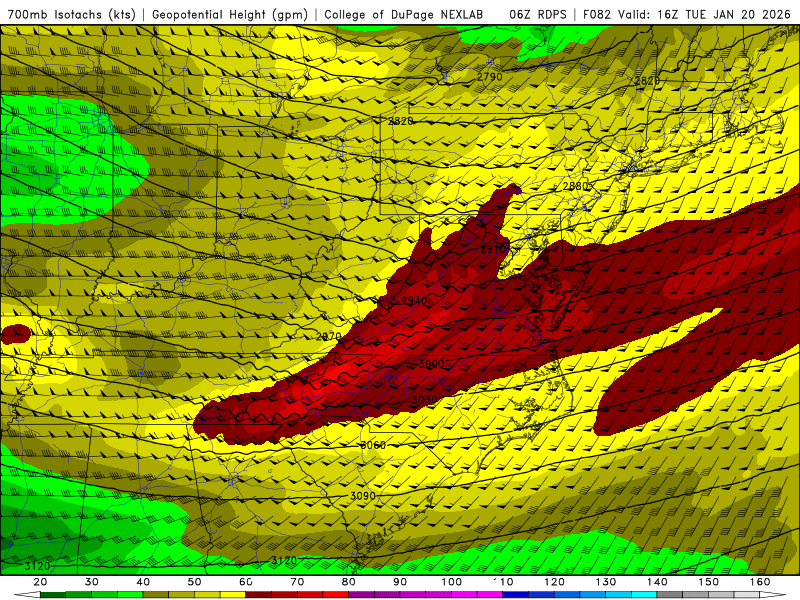Click the 2910 height contour label

[494, 249]
